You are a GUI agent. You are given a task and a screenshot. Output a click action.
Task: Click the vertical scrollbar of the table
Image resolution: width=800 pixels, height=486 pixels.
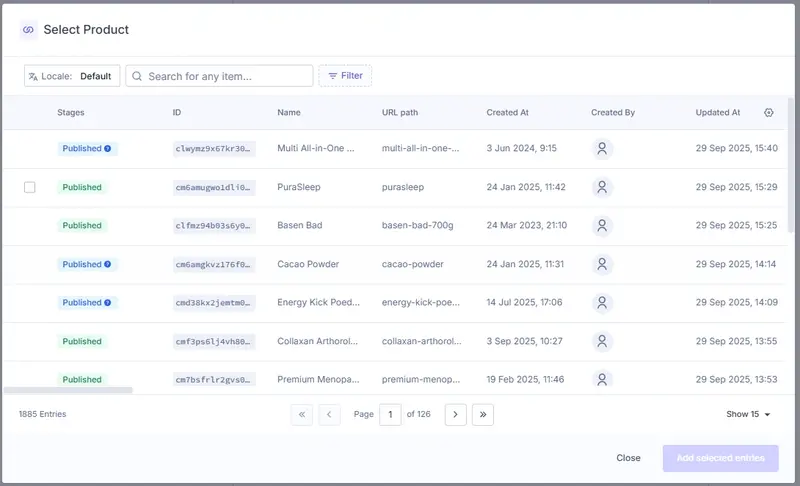click(791, 166)
